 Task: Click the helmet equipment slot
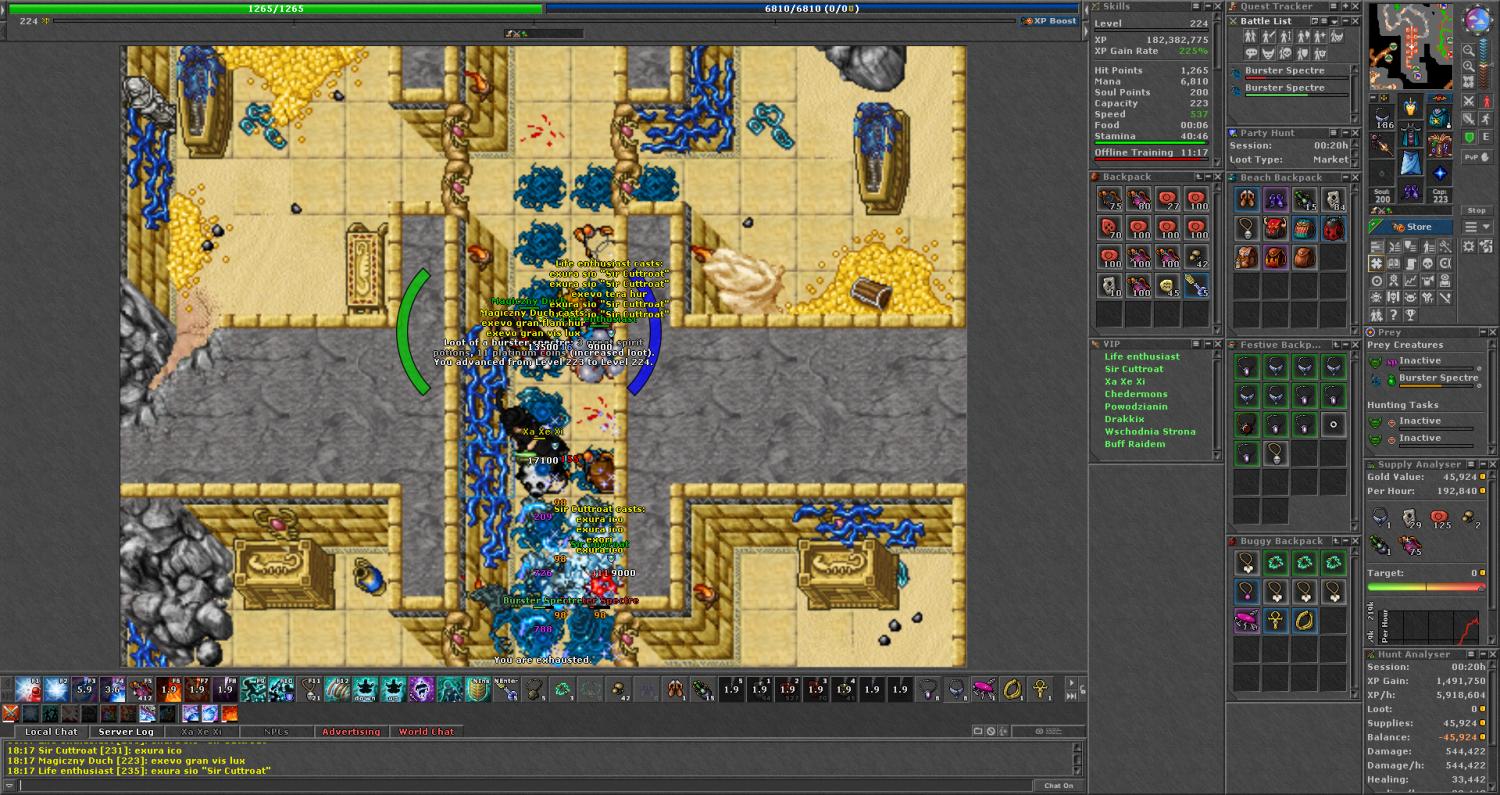pos(1411,106)
